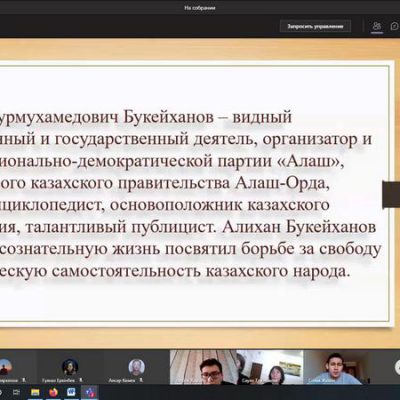
Task: Click the dark tab on slide's right edge
Action: pos(391,195)
